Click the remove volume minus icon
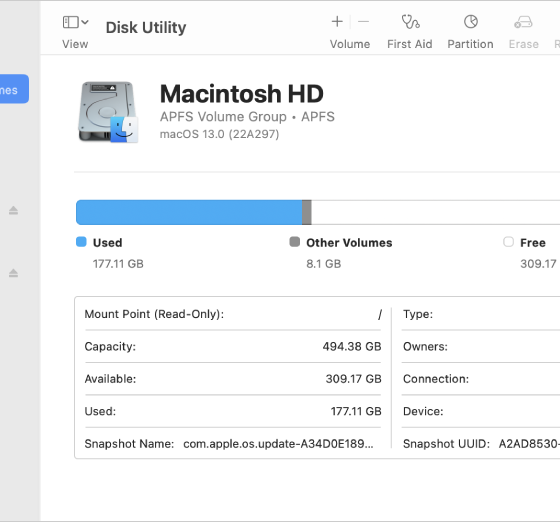 [x=363, y=22]
